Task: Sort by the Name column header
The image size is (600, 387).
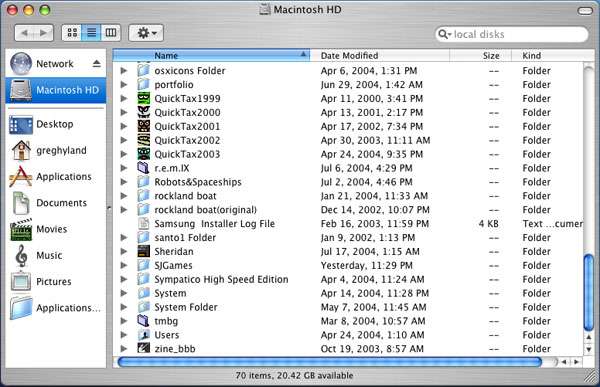Action: pos(211,56)
